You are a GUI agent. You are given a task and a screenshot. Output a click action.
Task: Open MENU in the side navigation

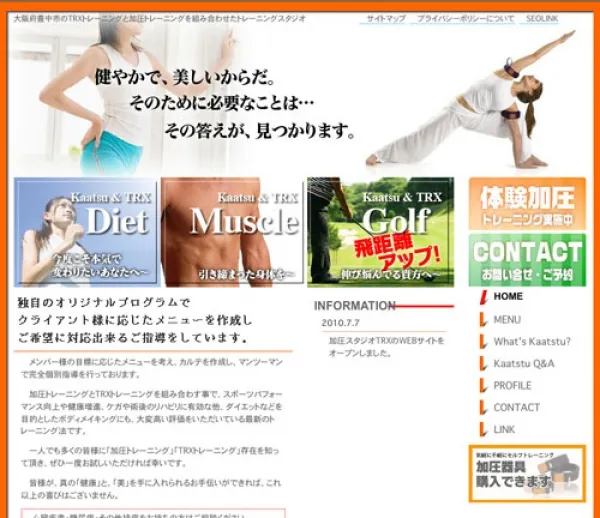(507, 319)
